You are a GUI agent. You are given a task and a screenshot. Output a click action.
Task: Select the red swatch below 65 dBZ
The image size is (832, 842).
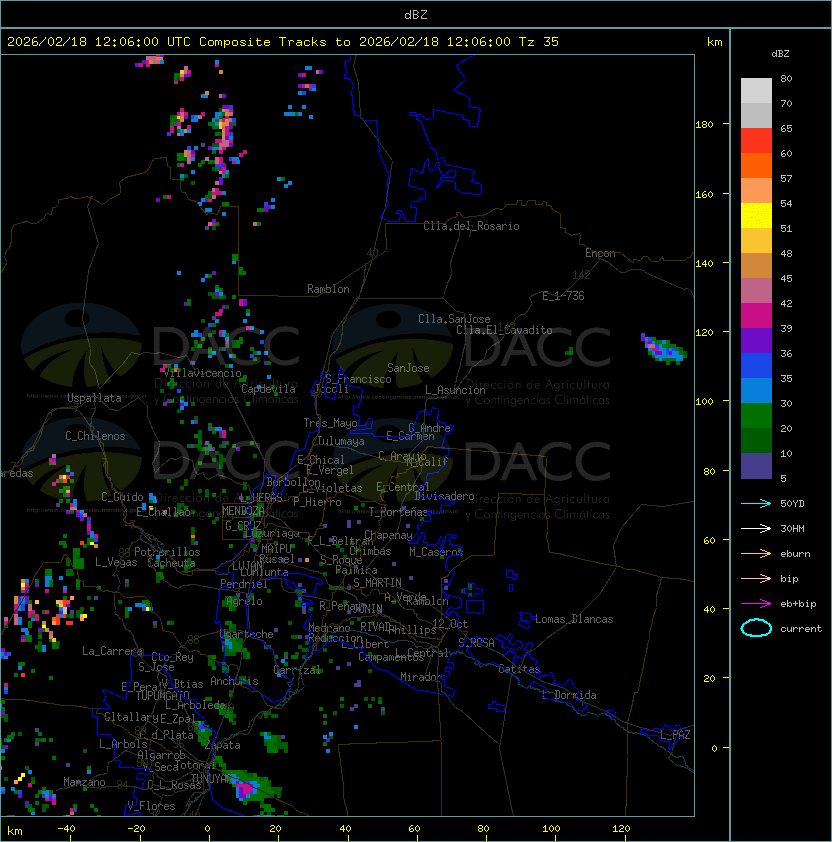point(756,141)
